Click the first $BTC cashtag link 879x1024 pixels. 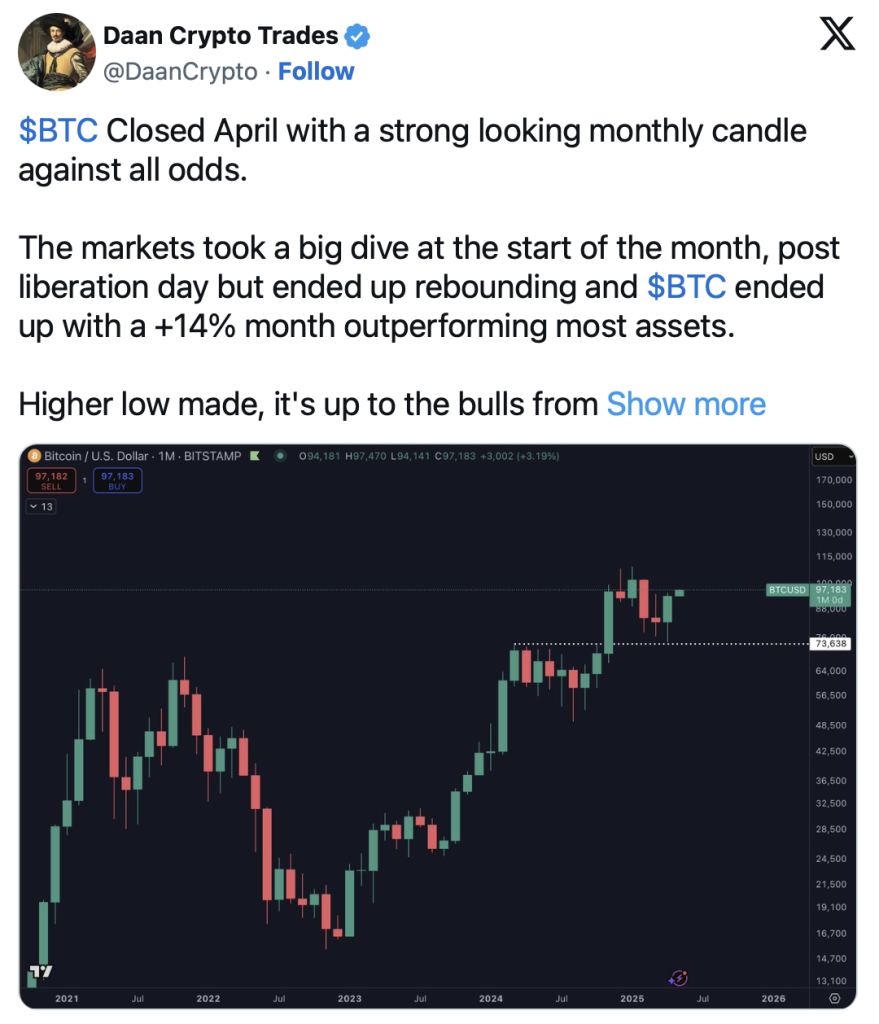coord(58,131)
